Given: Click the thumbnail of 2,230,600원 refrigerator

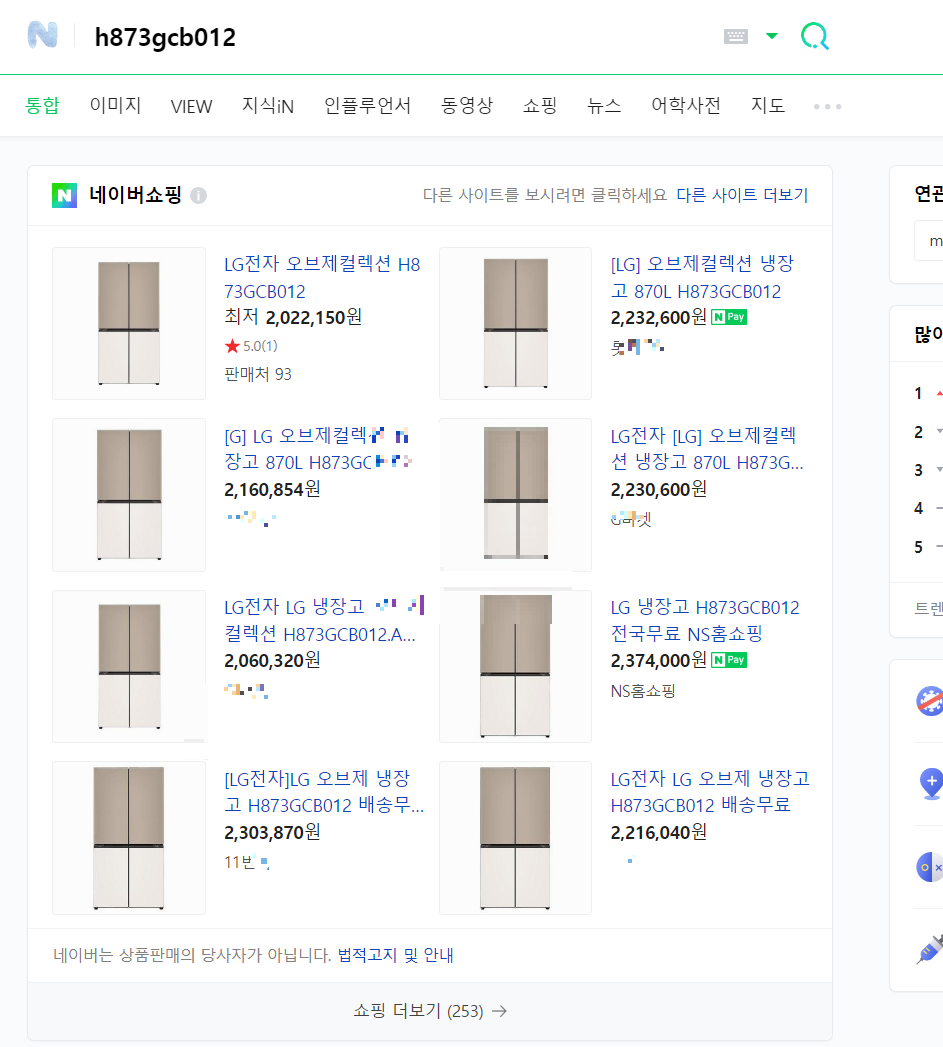Looking at the screenshot, I should 516,495.
